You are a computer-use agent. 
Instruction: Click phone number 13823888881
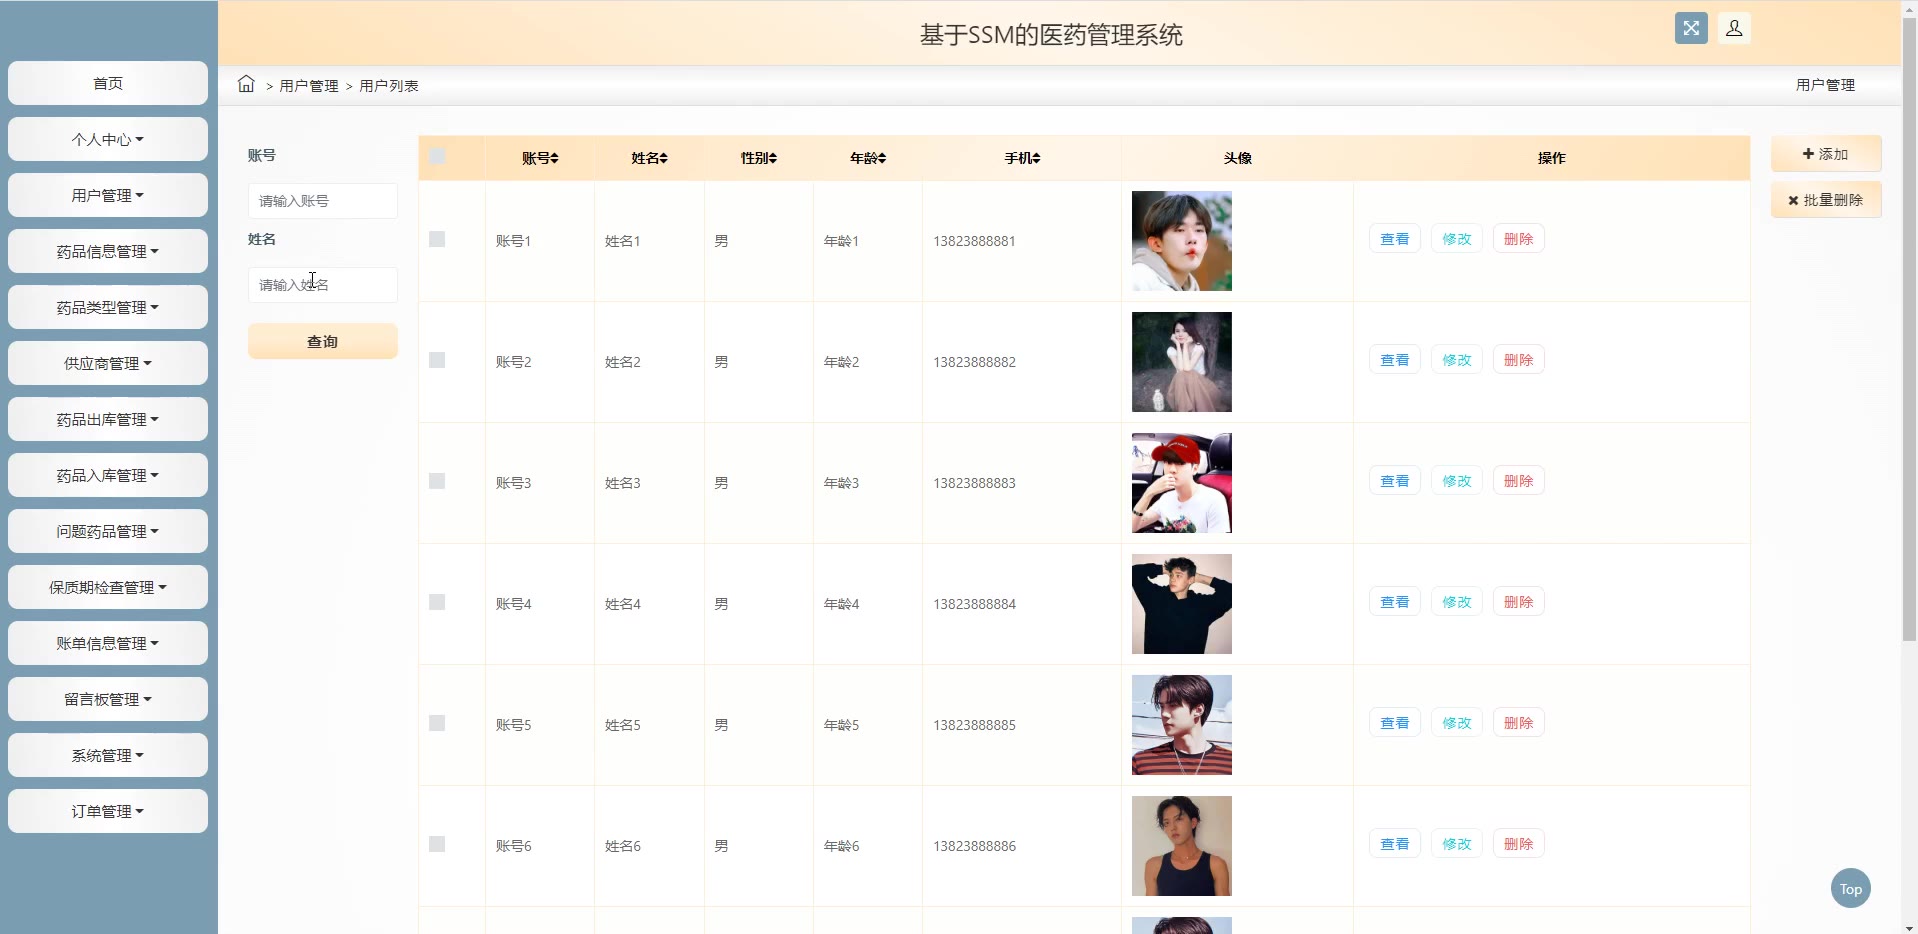[x=974, y=241]
